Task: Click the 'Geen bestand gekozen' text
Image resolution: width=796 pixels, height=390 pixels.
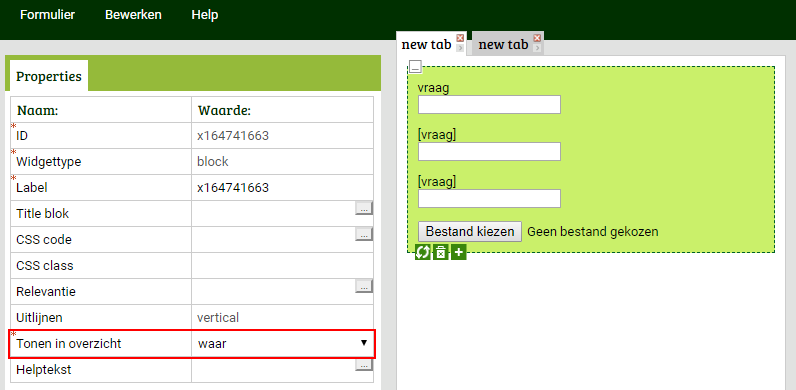Action: pyautogui.click(x=593, y=232)
